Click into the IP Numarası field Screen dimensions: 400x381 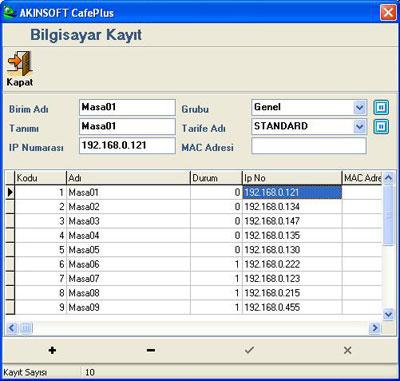point(127,146)
